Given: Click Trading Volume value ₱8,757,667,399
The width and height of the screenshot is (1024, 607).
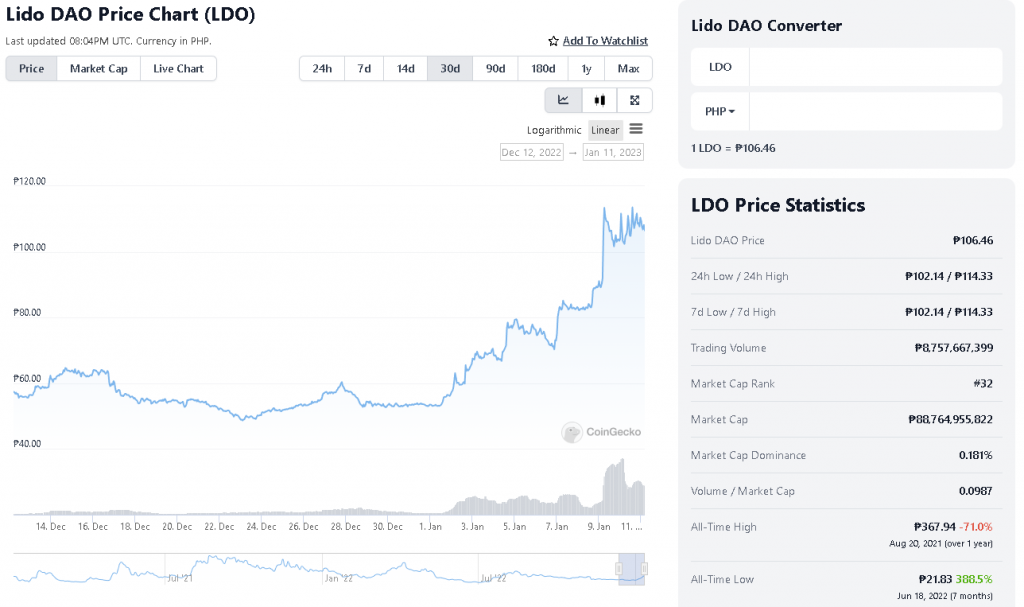Looking at the screenshot, I should click(x=953, y=348).
